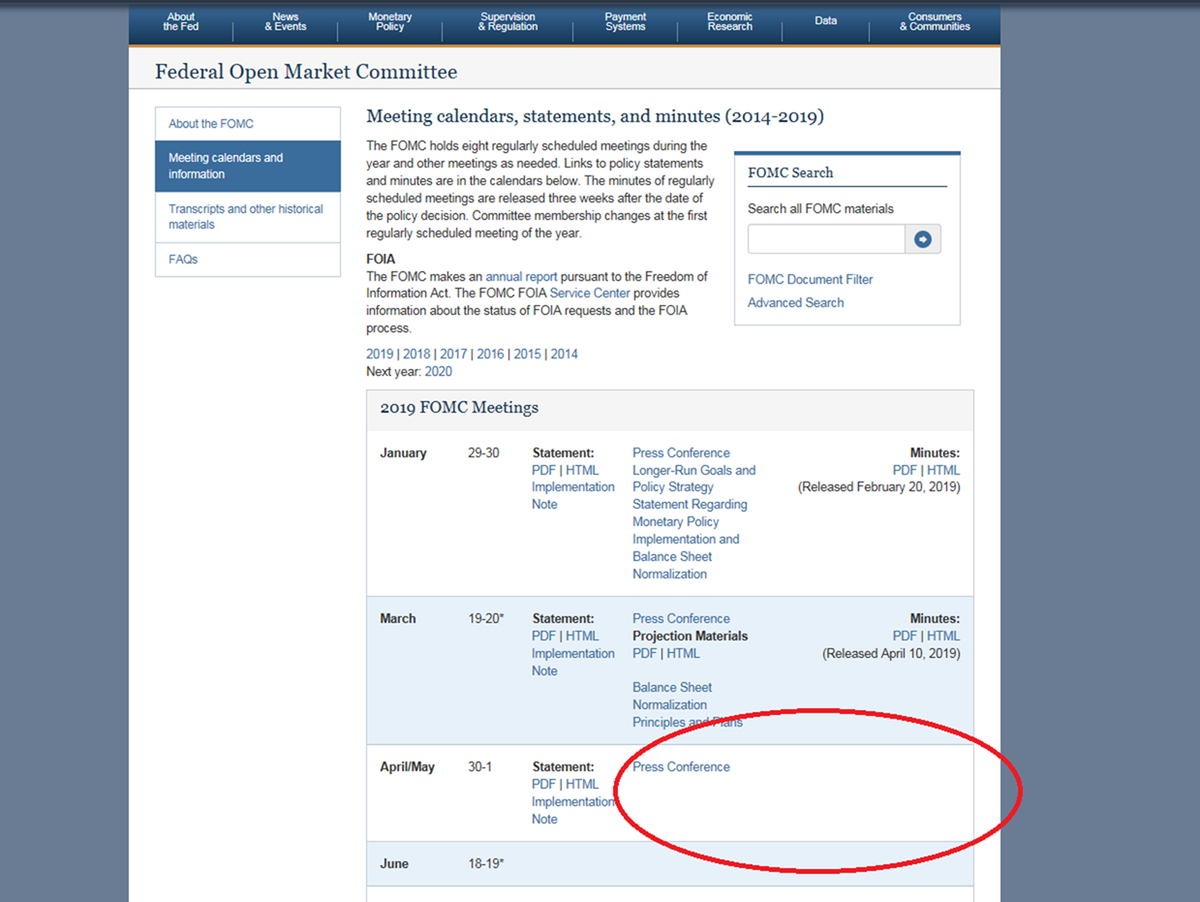
Task: Click the Released April 10, 2019 text
Action: pyautogui.click(x=891, y=653)
